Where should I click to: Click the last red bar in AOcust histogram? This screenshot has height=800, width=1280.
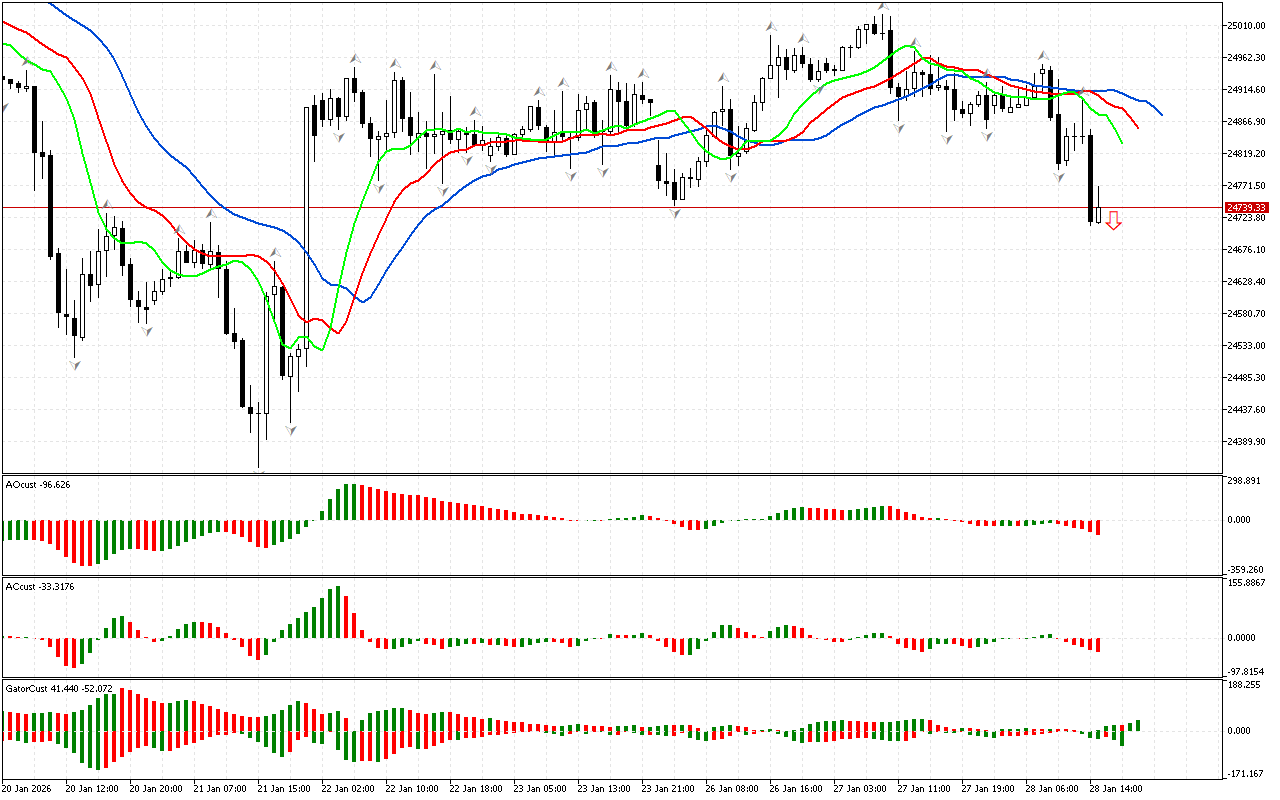(1097, 527)
